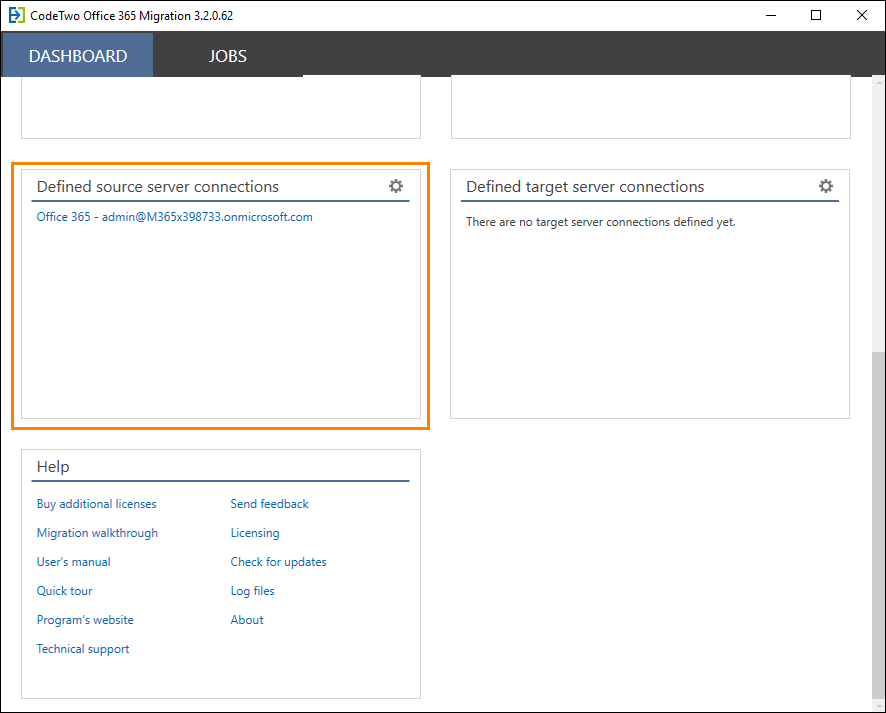Start the Quick tour
The width and height of the screenshot is (886, 713).
click(64, 591)
